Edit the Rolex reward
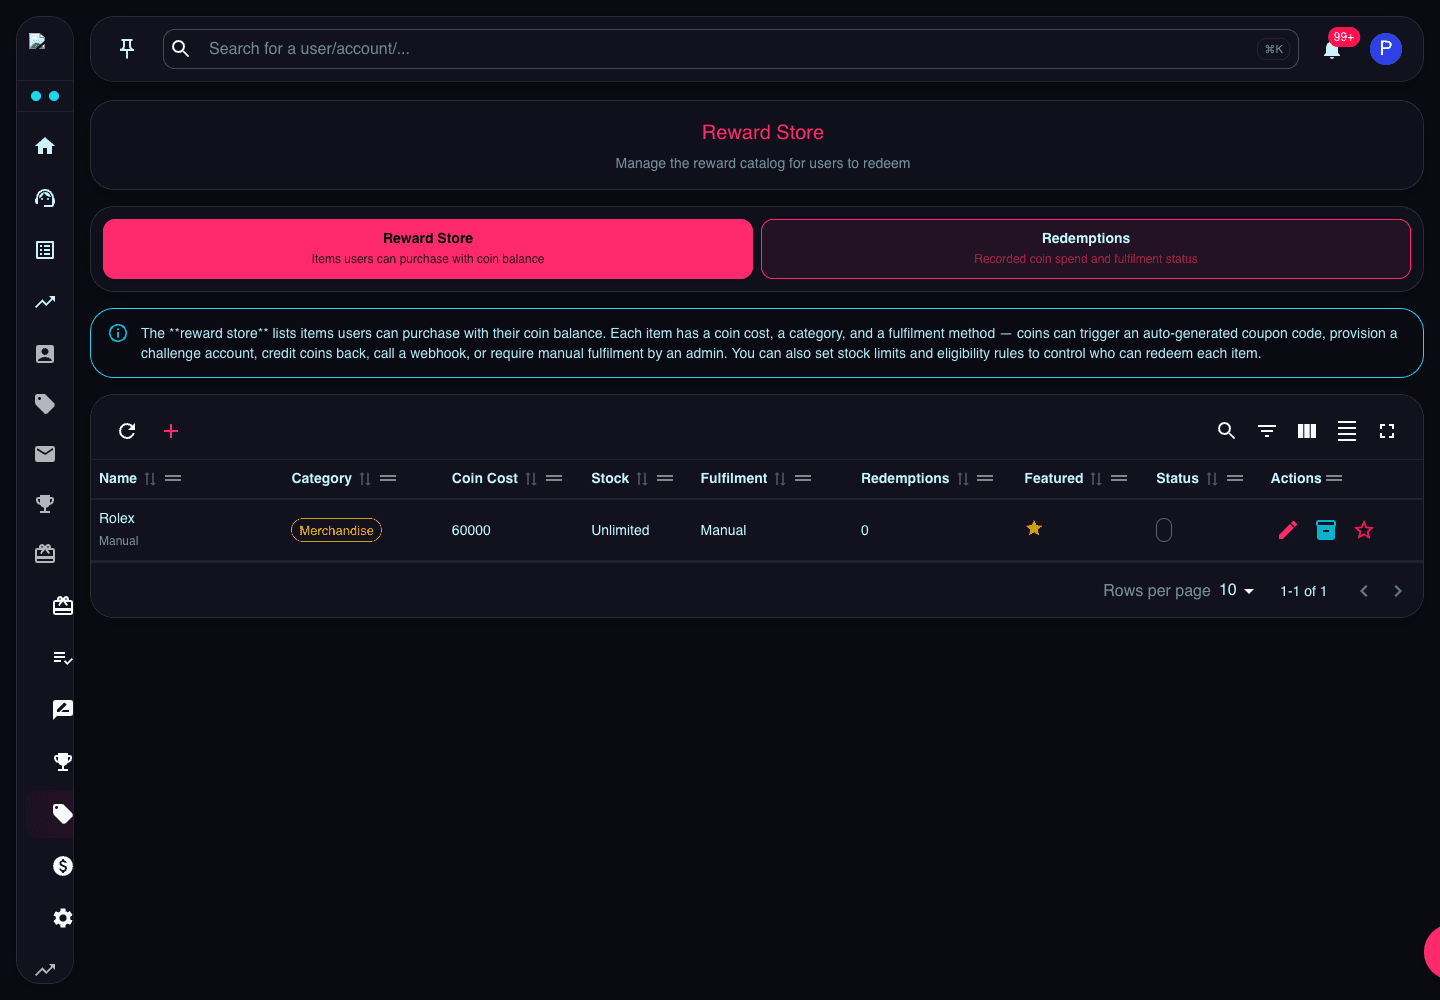1440x1000 pixels. [1288, 530]
